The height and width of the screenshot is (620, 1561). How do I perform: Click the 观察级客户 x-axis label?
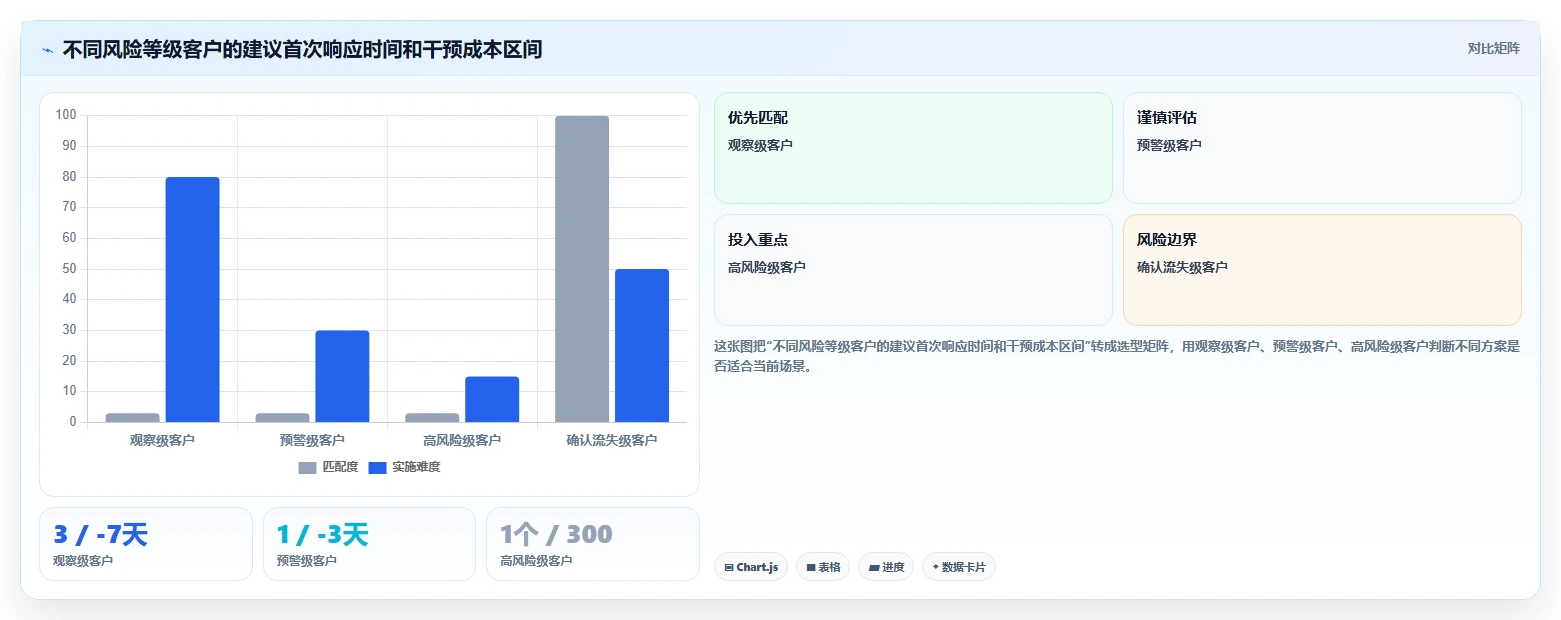pyautogui.click(x=162, y=440)
